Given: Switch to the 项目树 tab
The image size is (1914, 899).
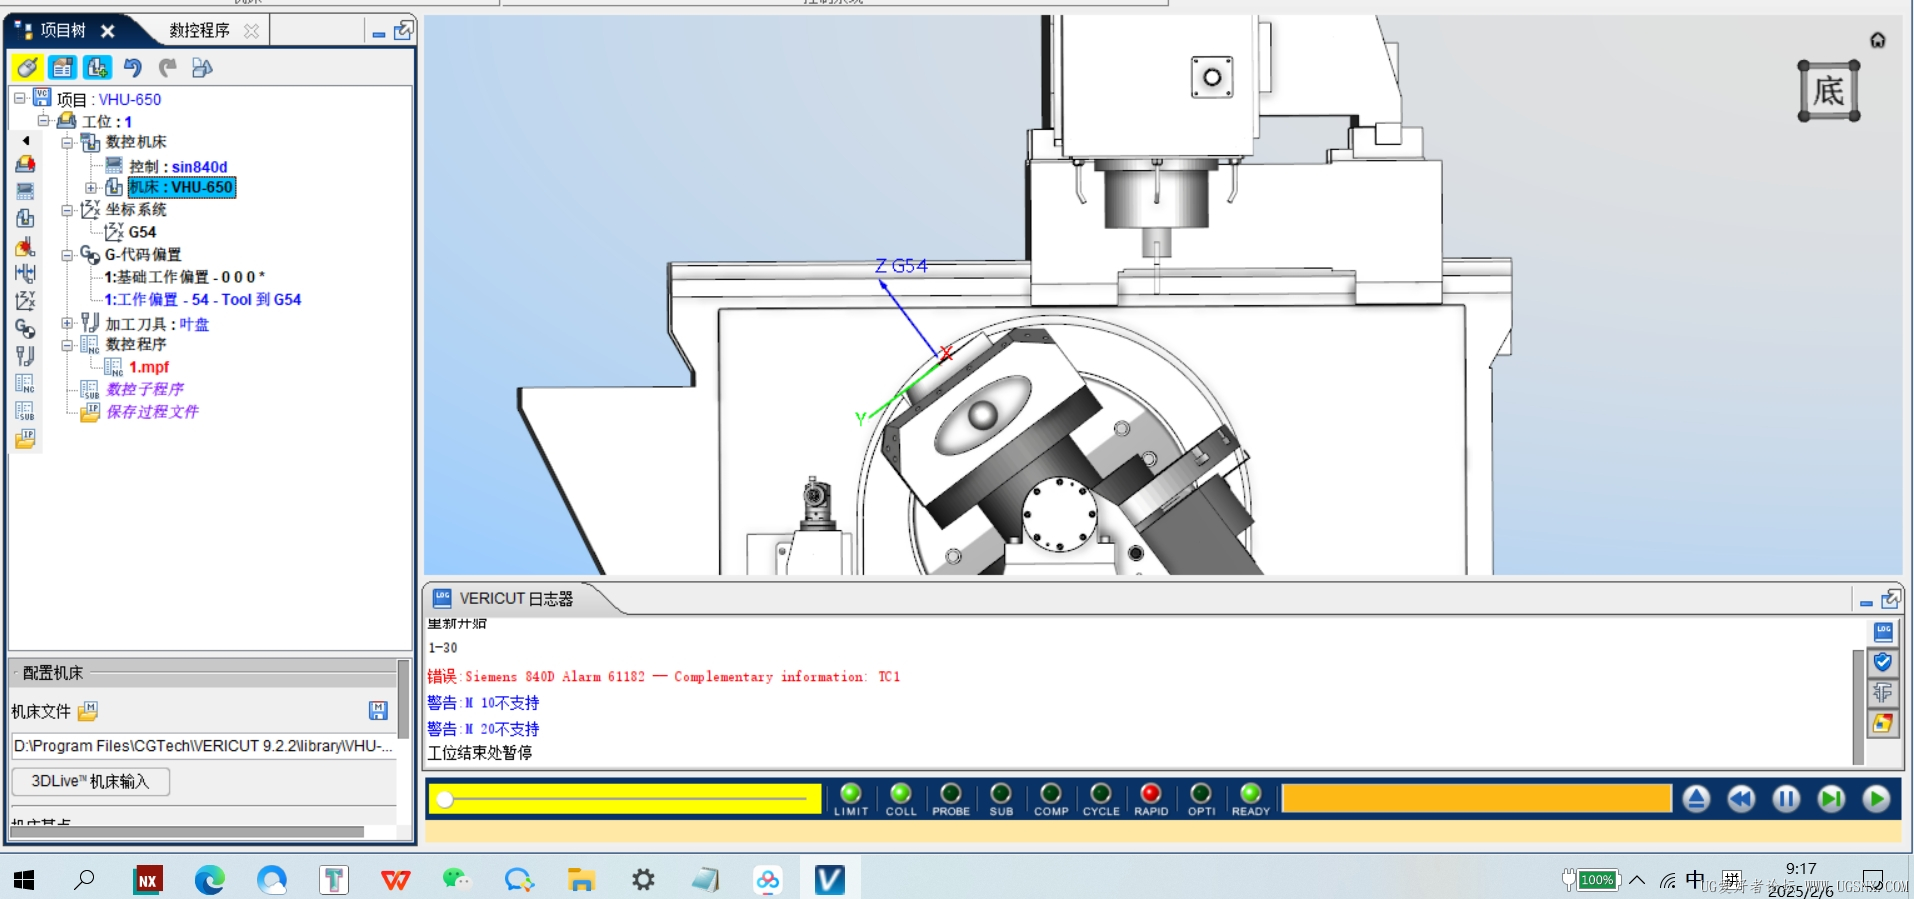Looking at the screenshot, I should click(63, 31).
